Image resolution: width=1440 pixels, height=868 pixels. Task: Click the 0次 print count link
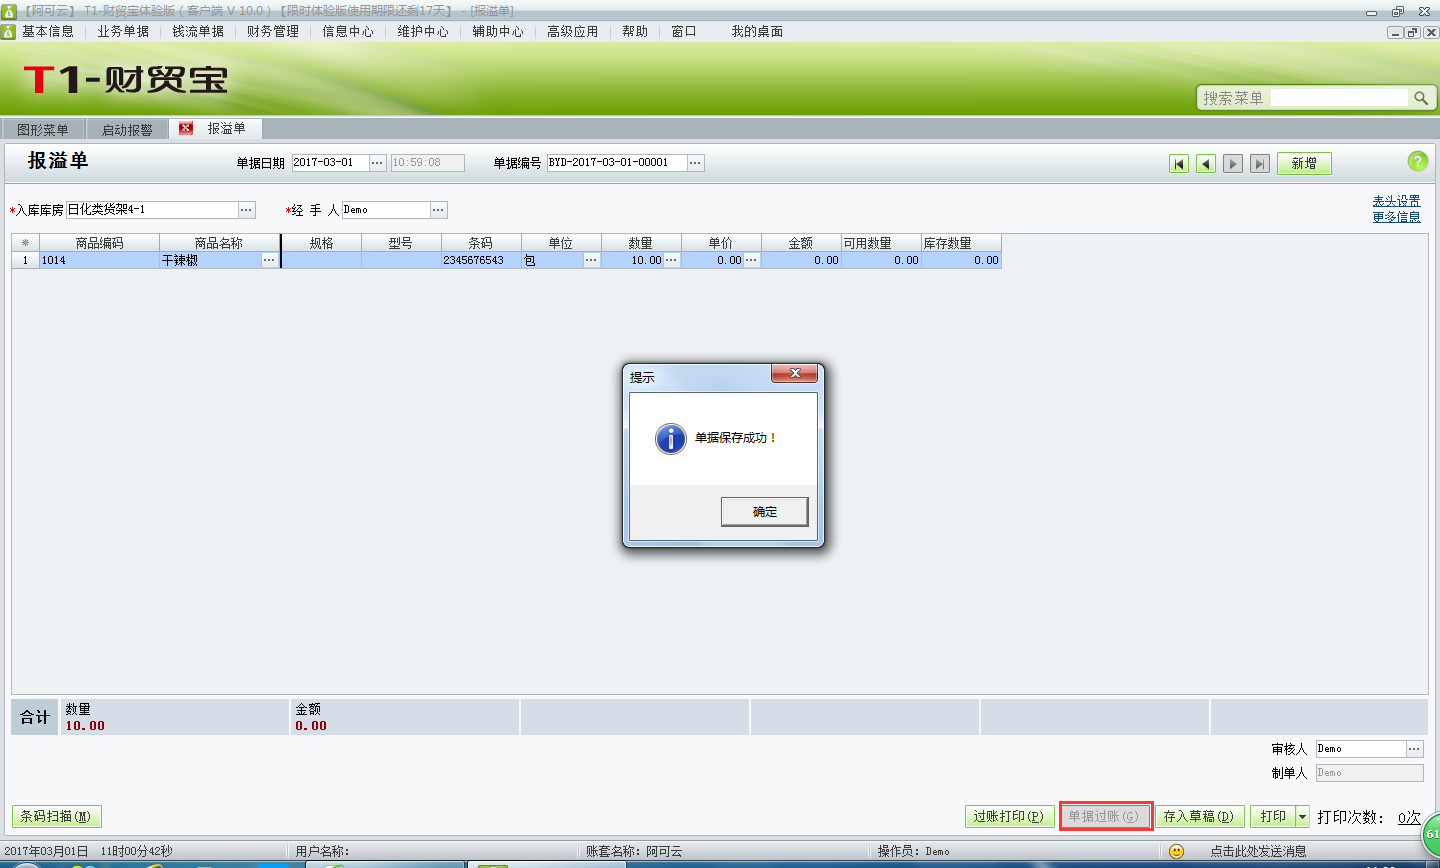(x=1409, y=817)
